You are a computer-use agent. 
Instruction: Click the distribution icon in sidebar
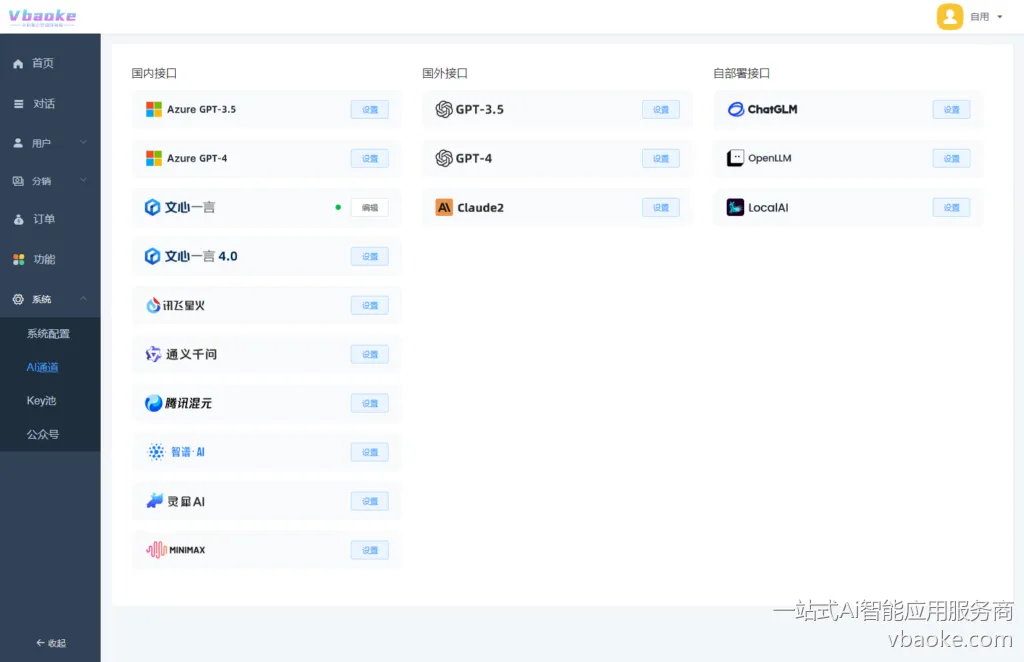point(18,181)
